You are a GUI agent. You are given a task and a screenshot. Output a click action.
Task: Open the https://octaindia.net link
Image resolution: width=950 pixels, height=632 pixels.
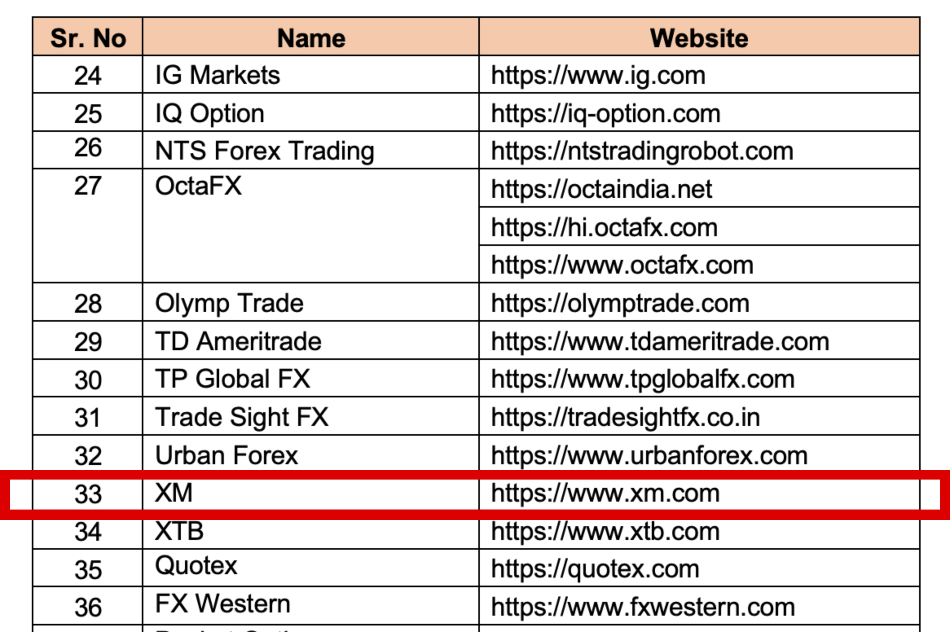pyautogui.click(x=602, y=189)
